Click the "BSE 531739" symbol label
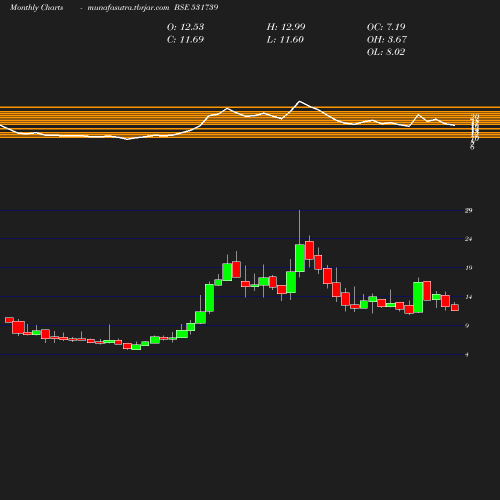500x500 pixels. pos(196,7)
